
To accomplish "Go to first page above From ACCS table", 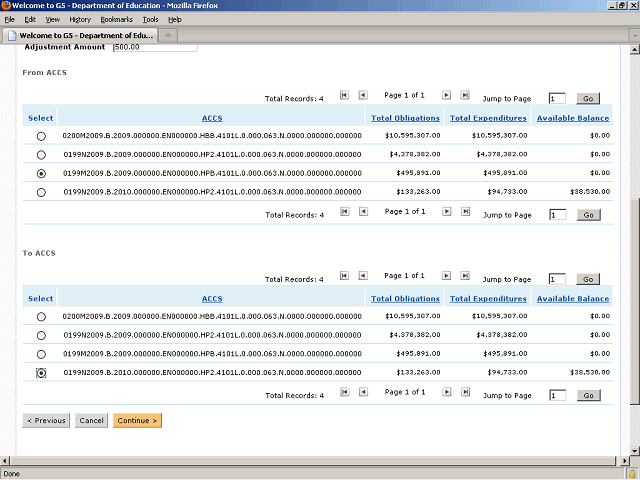I will click(x=344, y=96).
